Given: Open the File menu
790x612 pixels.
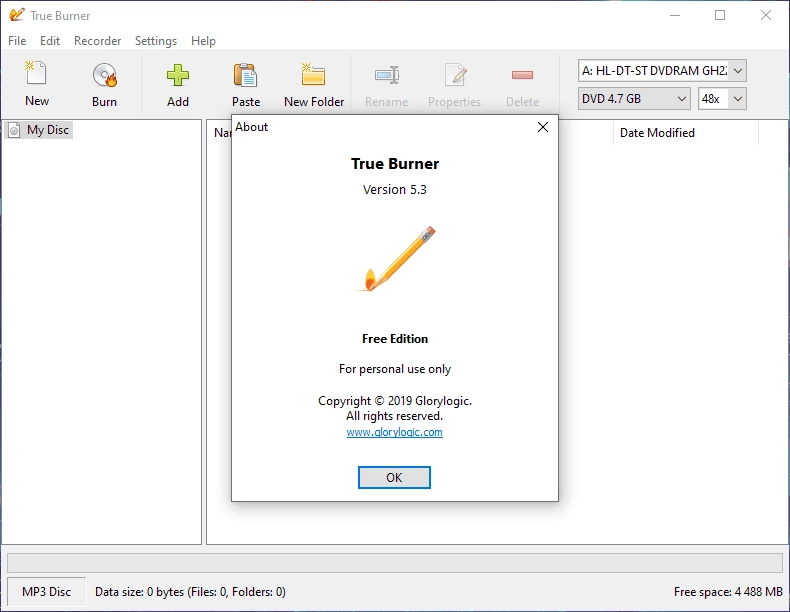Looking at the screenshot, I should [17, 41].
